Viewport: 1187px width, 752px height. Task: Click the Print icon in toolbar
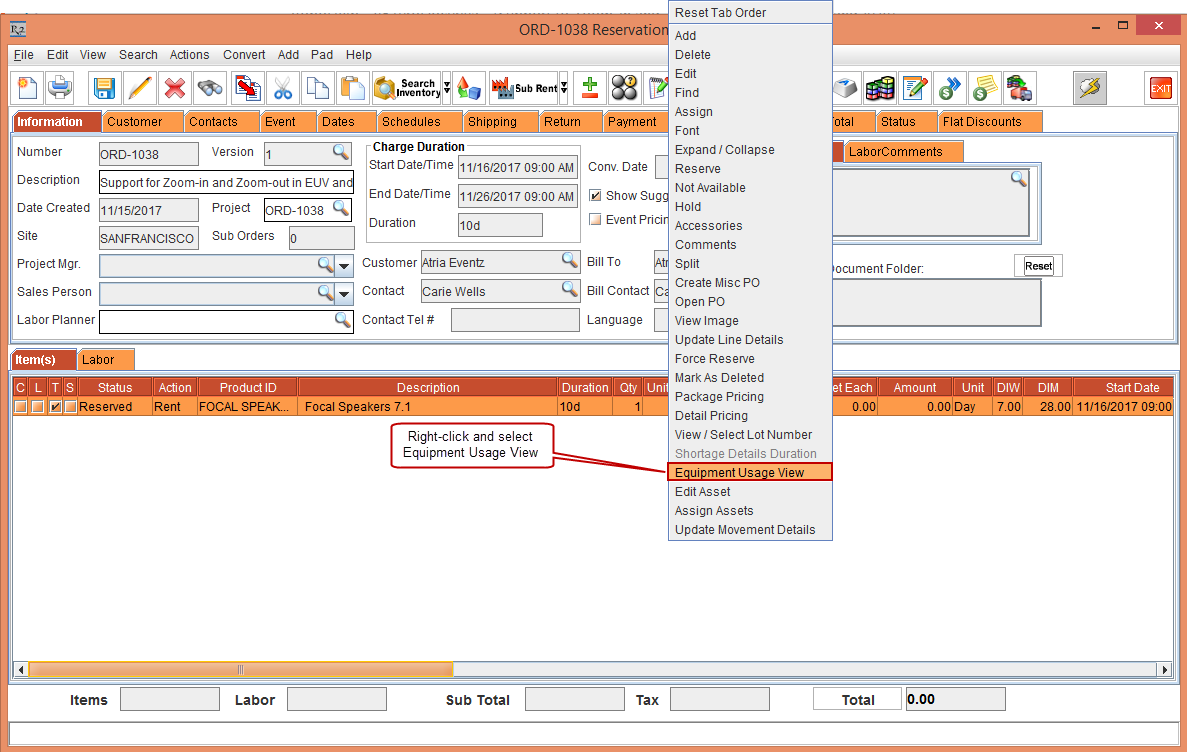point(60,88)
